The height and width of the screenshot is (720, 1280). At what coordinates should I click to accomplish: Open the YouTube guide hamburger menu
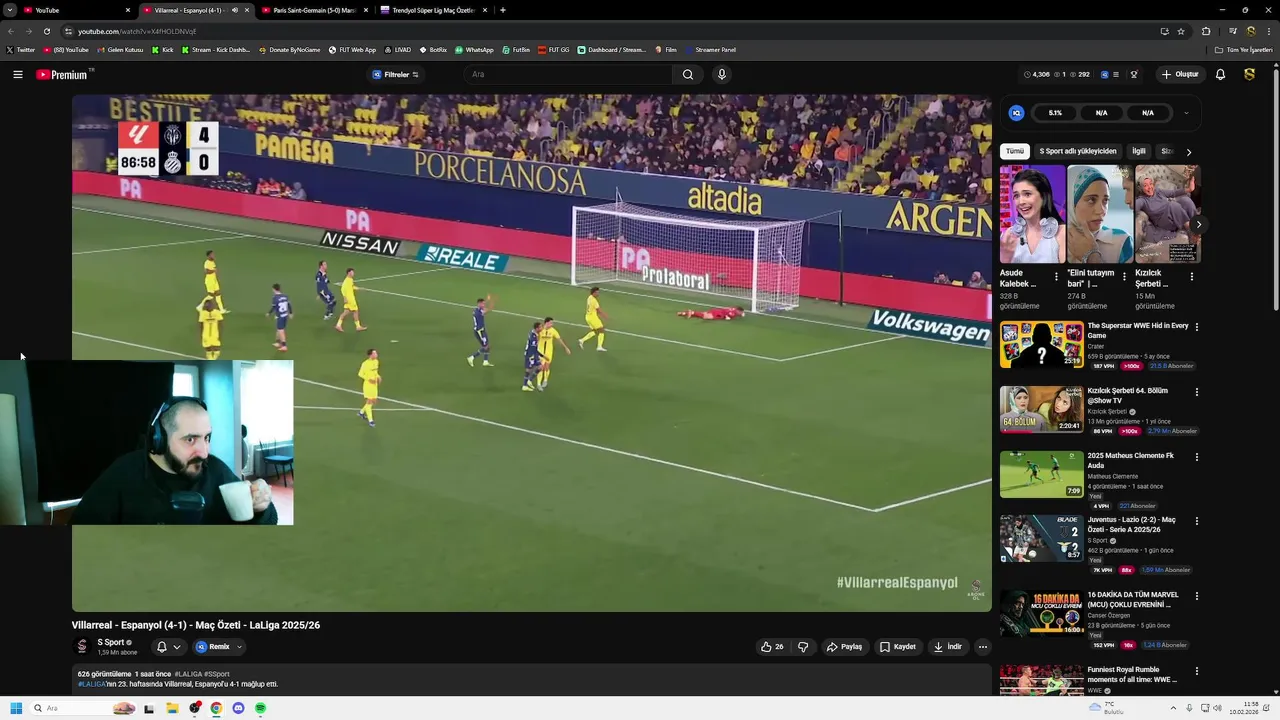[18, 74]
